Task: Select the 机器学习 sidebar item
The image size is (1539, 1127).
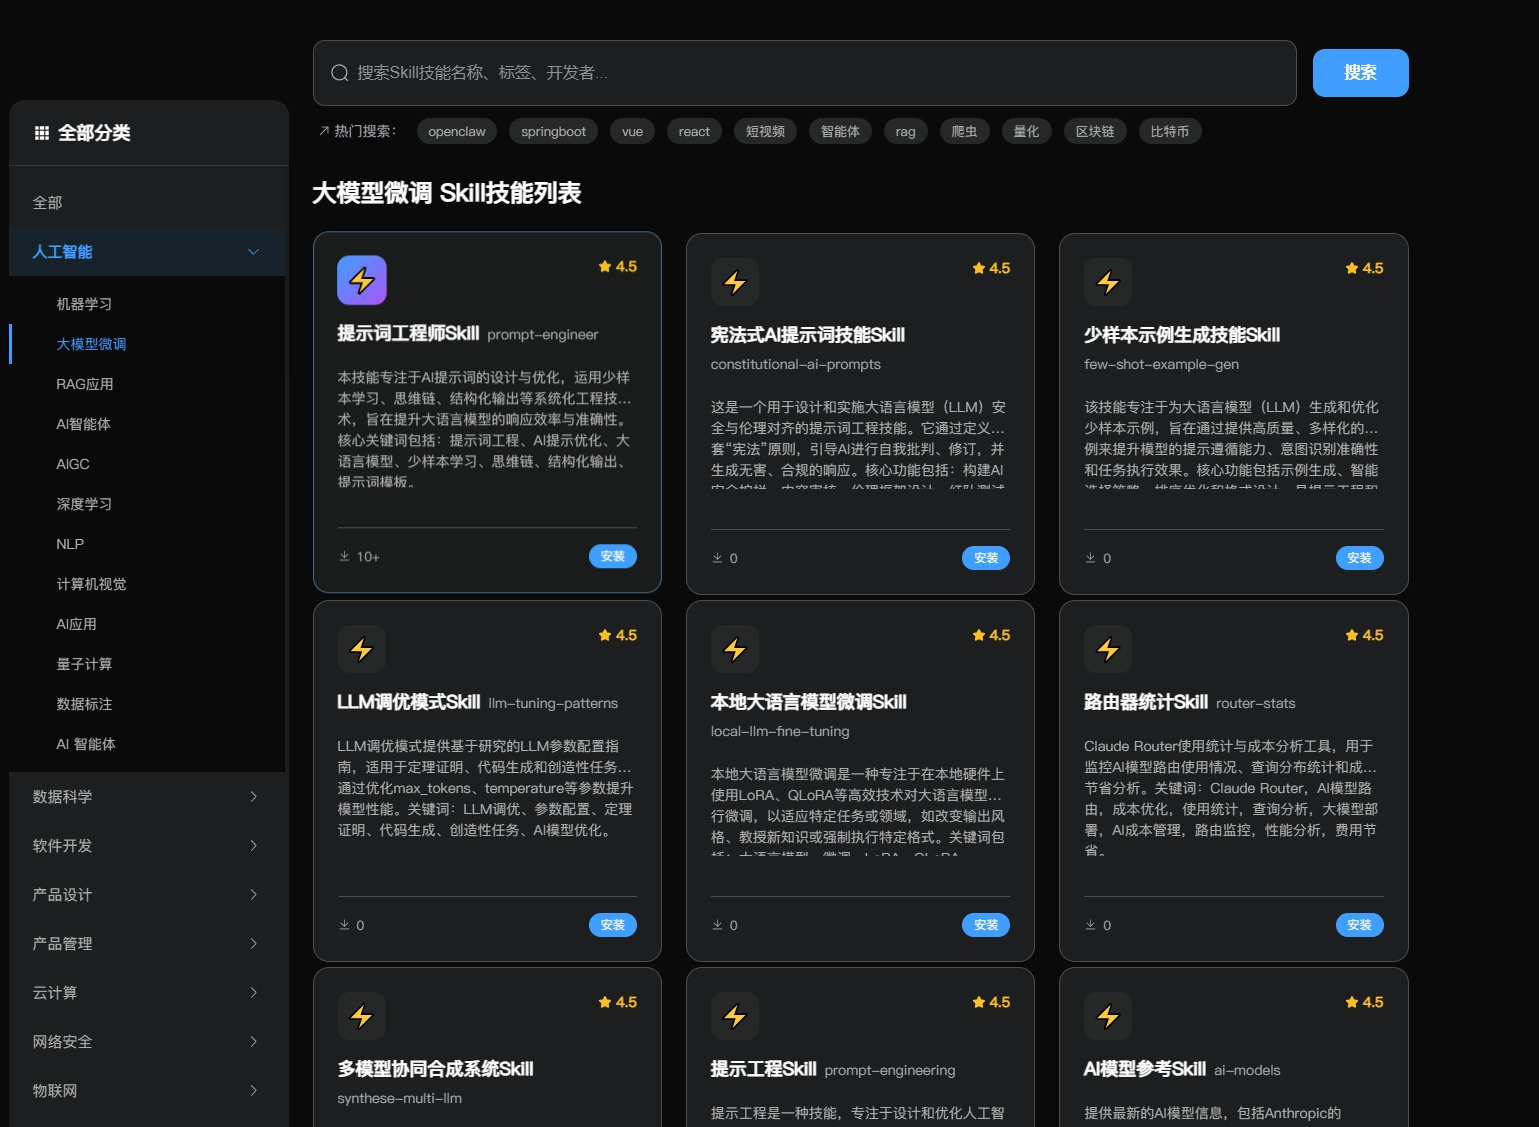Action: point(84,303)
